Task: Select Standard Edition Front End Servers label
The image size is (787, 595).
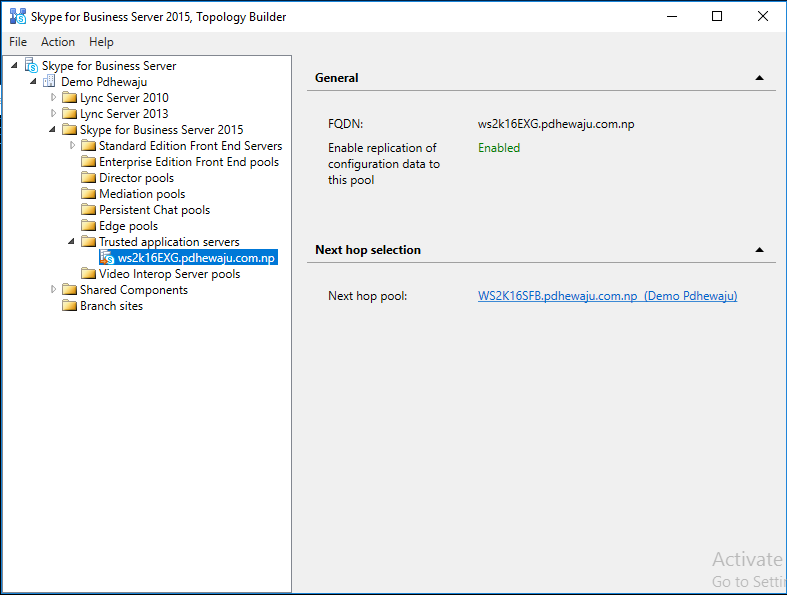Action: pyautogui.click(x=191, y=146)
